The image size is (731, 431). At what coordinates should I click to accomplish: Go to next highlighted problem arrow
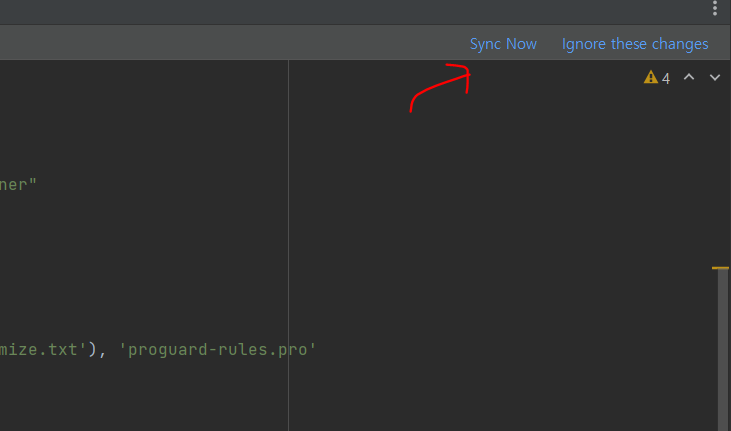[x=715, y=77]
